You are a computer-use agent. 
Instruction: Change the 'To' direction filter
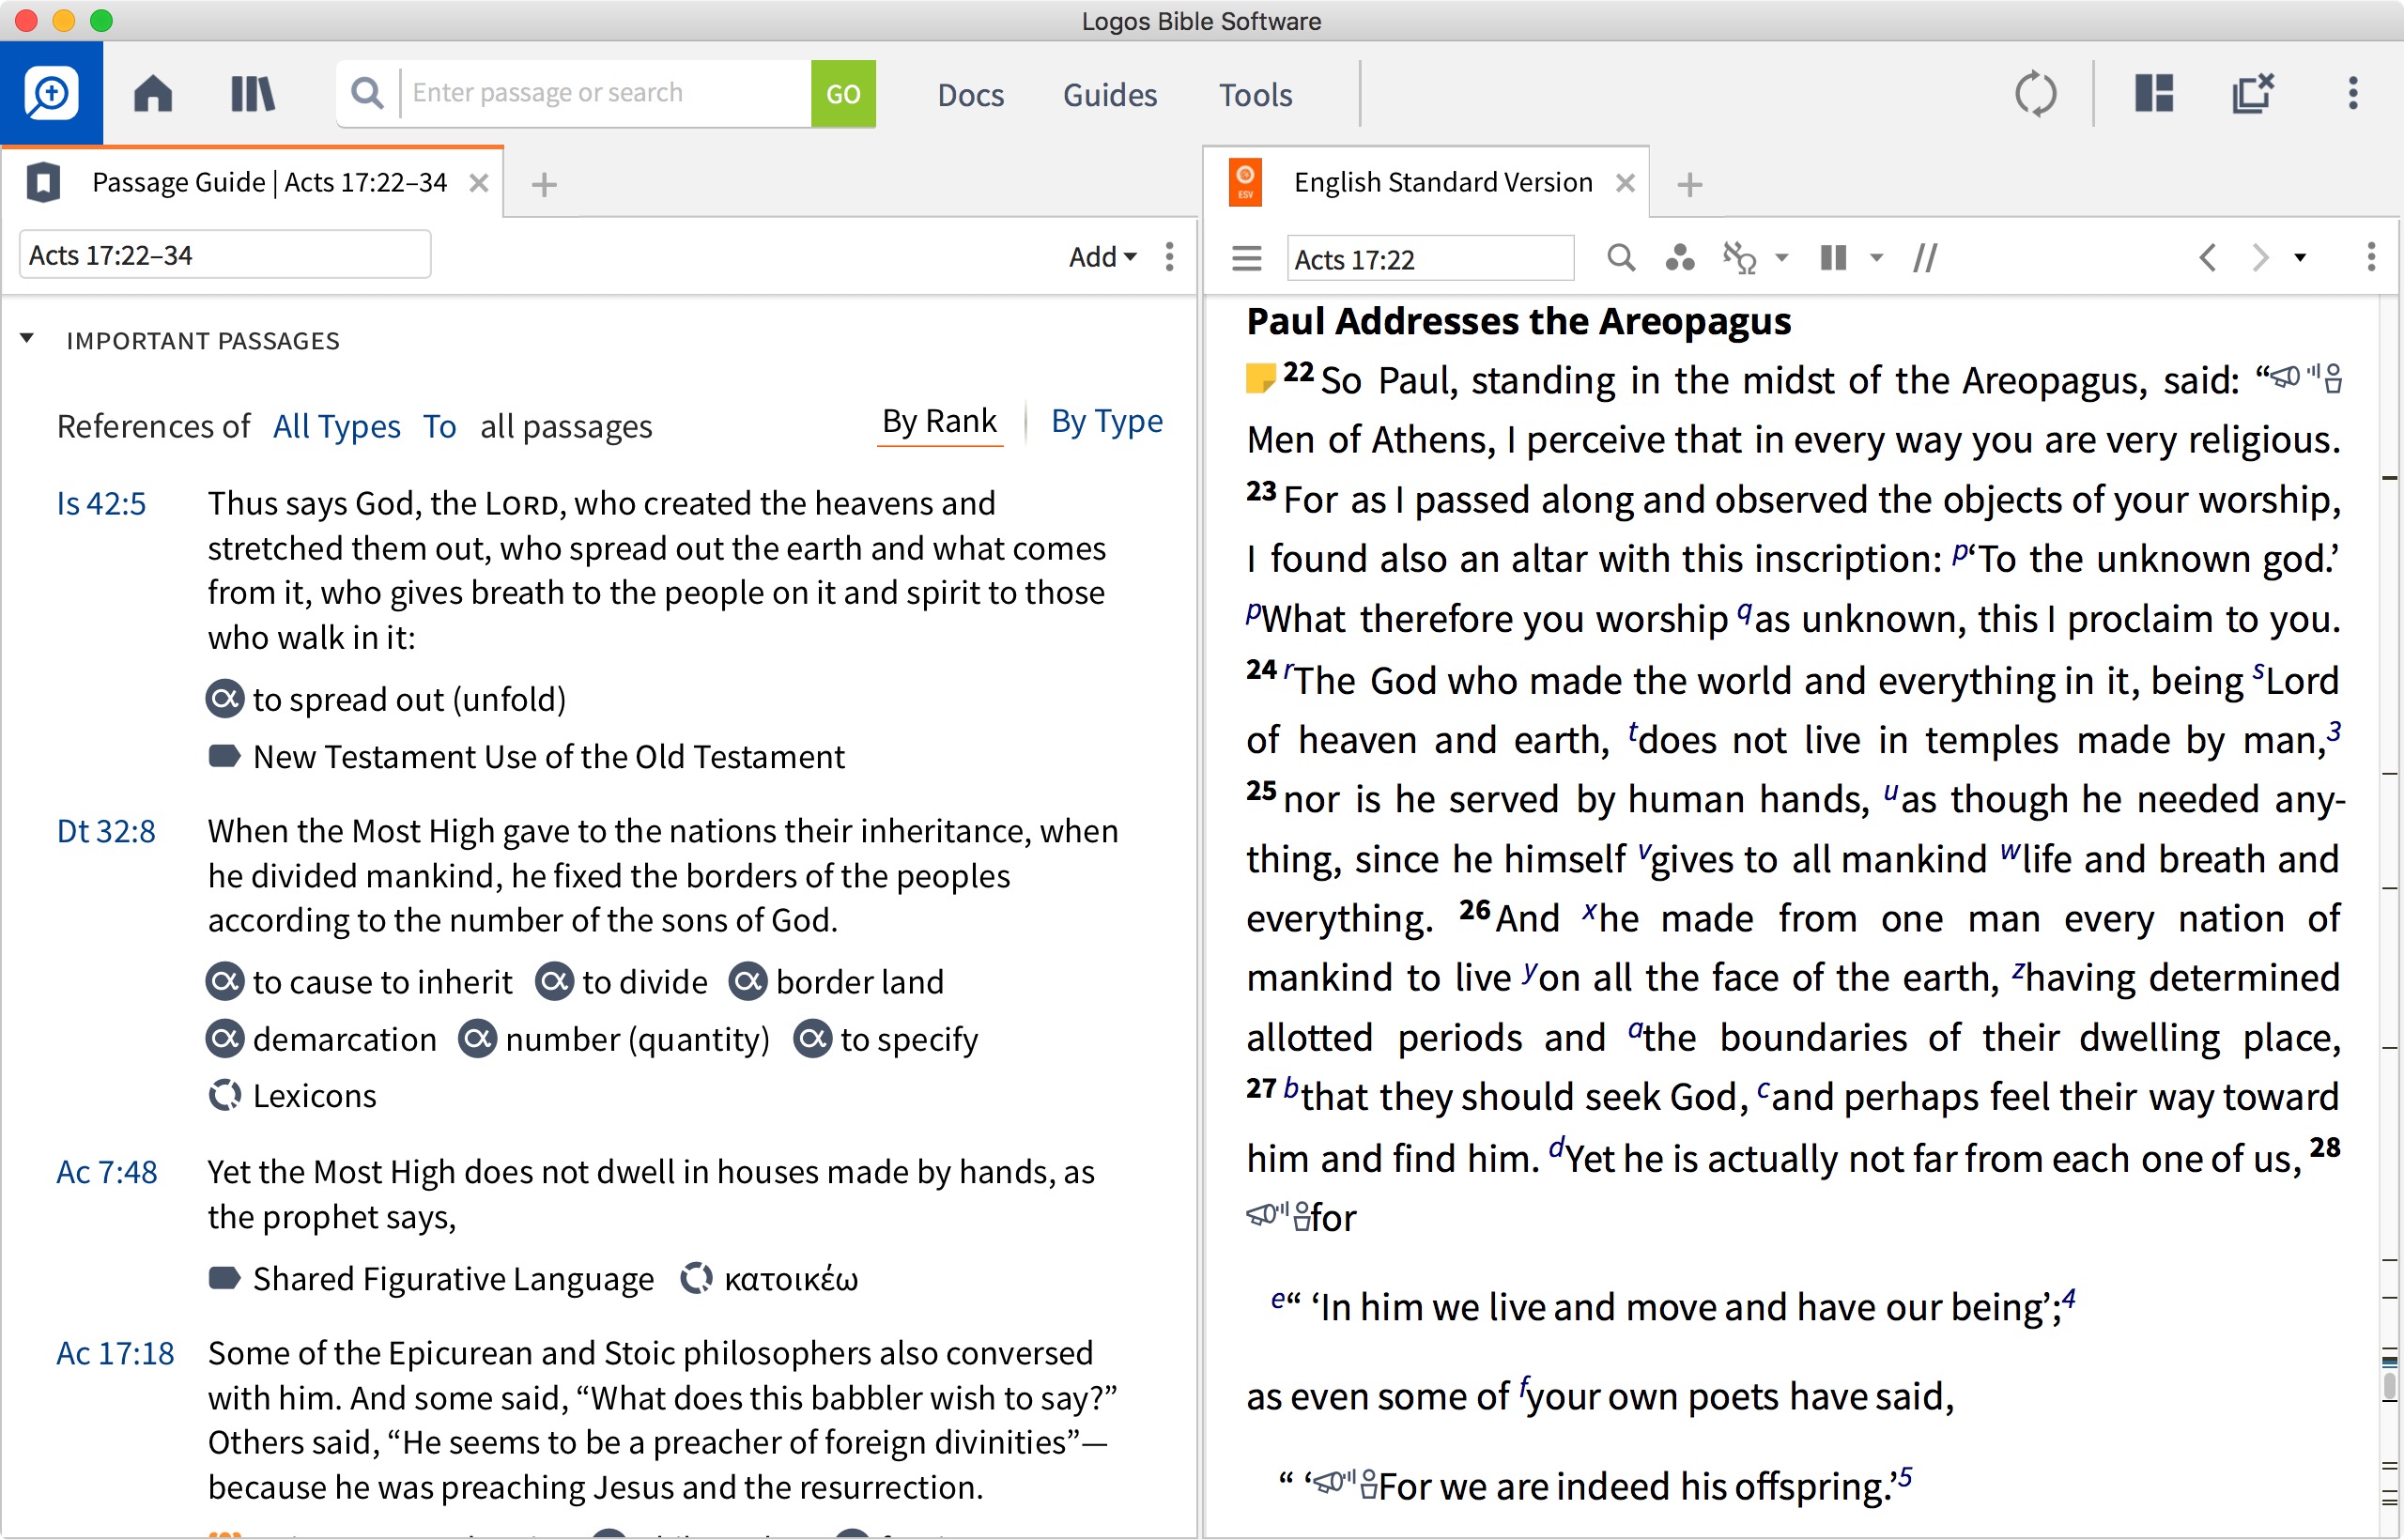pos(439,427)
